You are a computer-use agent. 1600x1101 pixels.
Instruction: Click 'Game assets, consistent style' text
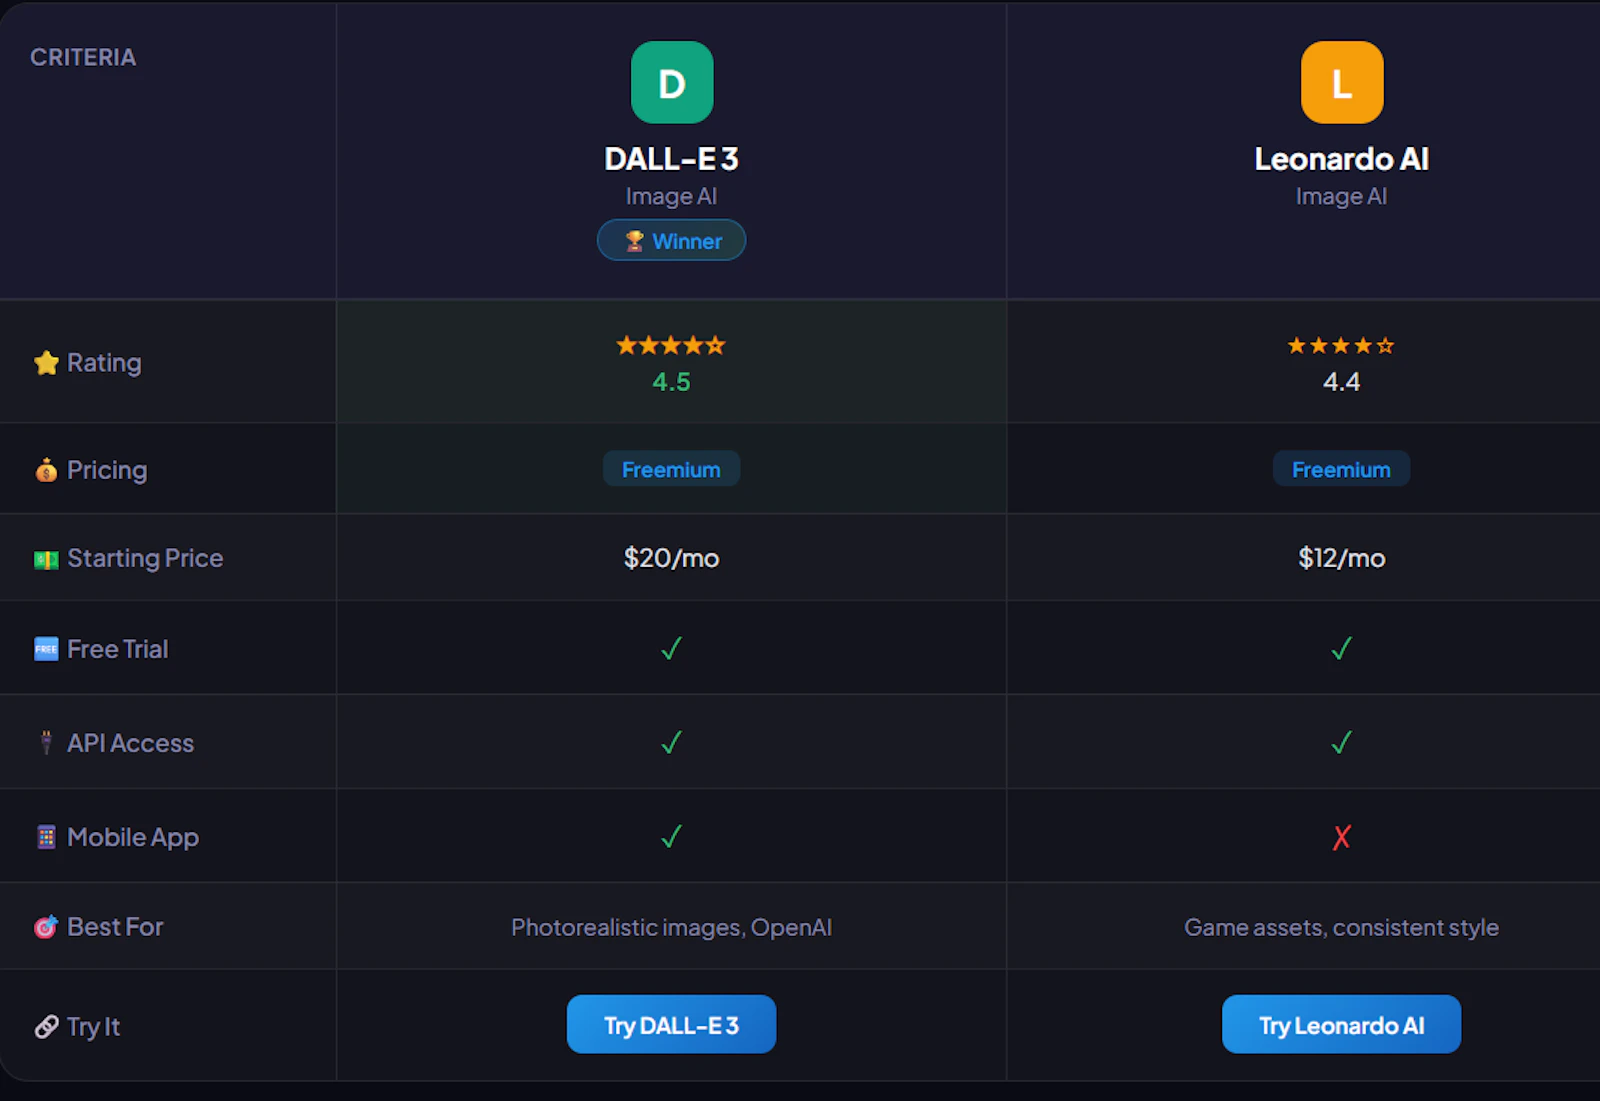click(x=1341, y=927)
